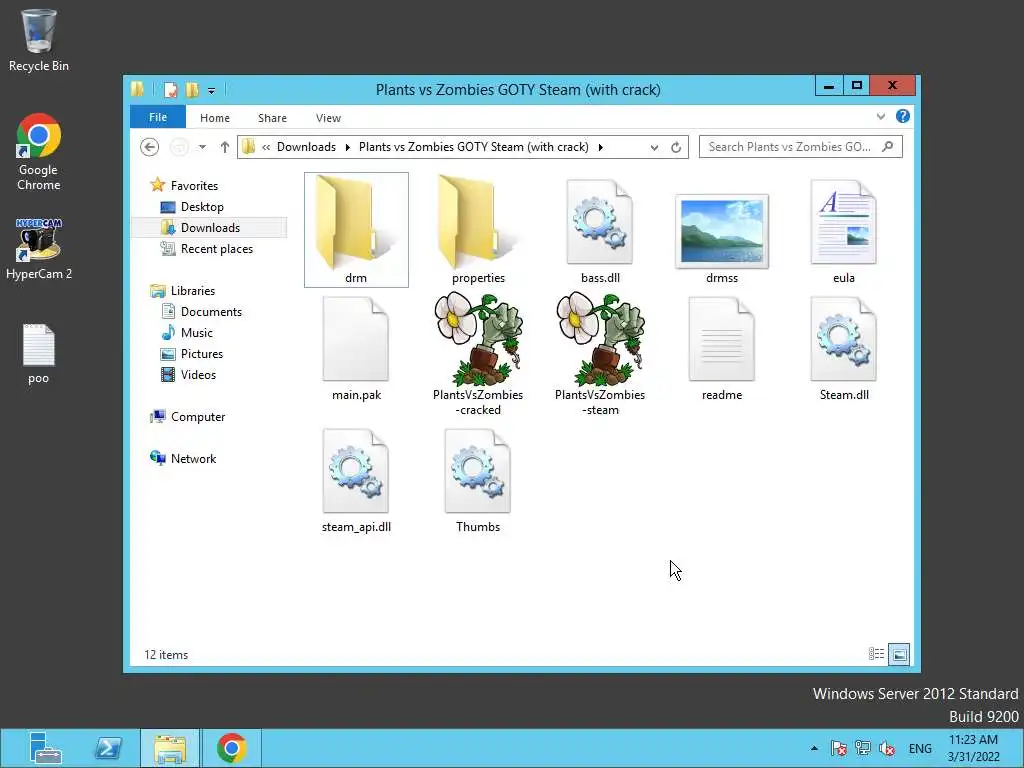Screen dimensions: 1024x768
Task: Switch to the Home ribbon tab
Action: pos(215,118)
